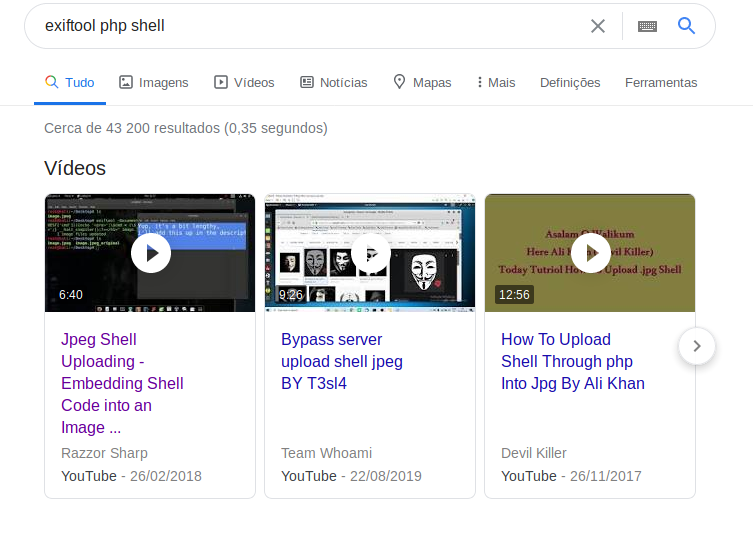Play the Bypass server upload shell video

(x=371, y=253)
